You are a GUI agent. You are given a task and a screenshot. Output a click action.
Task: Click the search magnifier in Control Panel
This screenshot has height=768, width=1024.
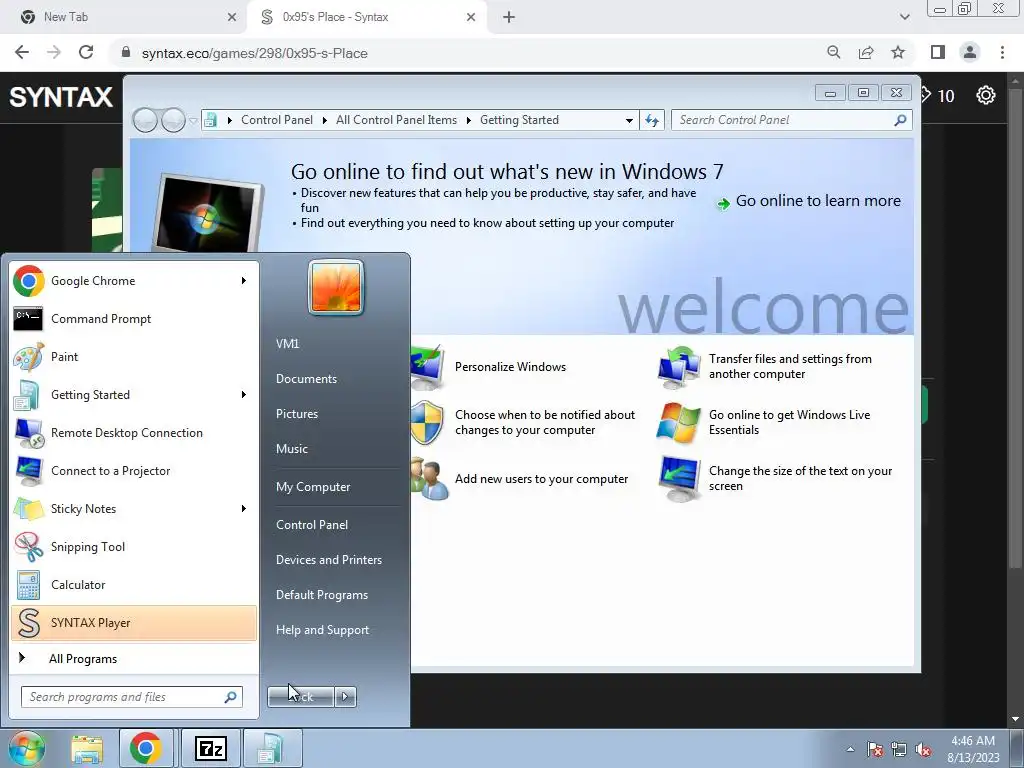coord(900,120)
